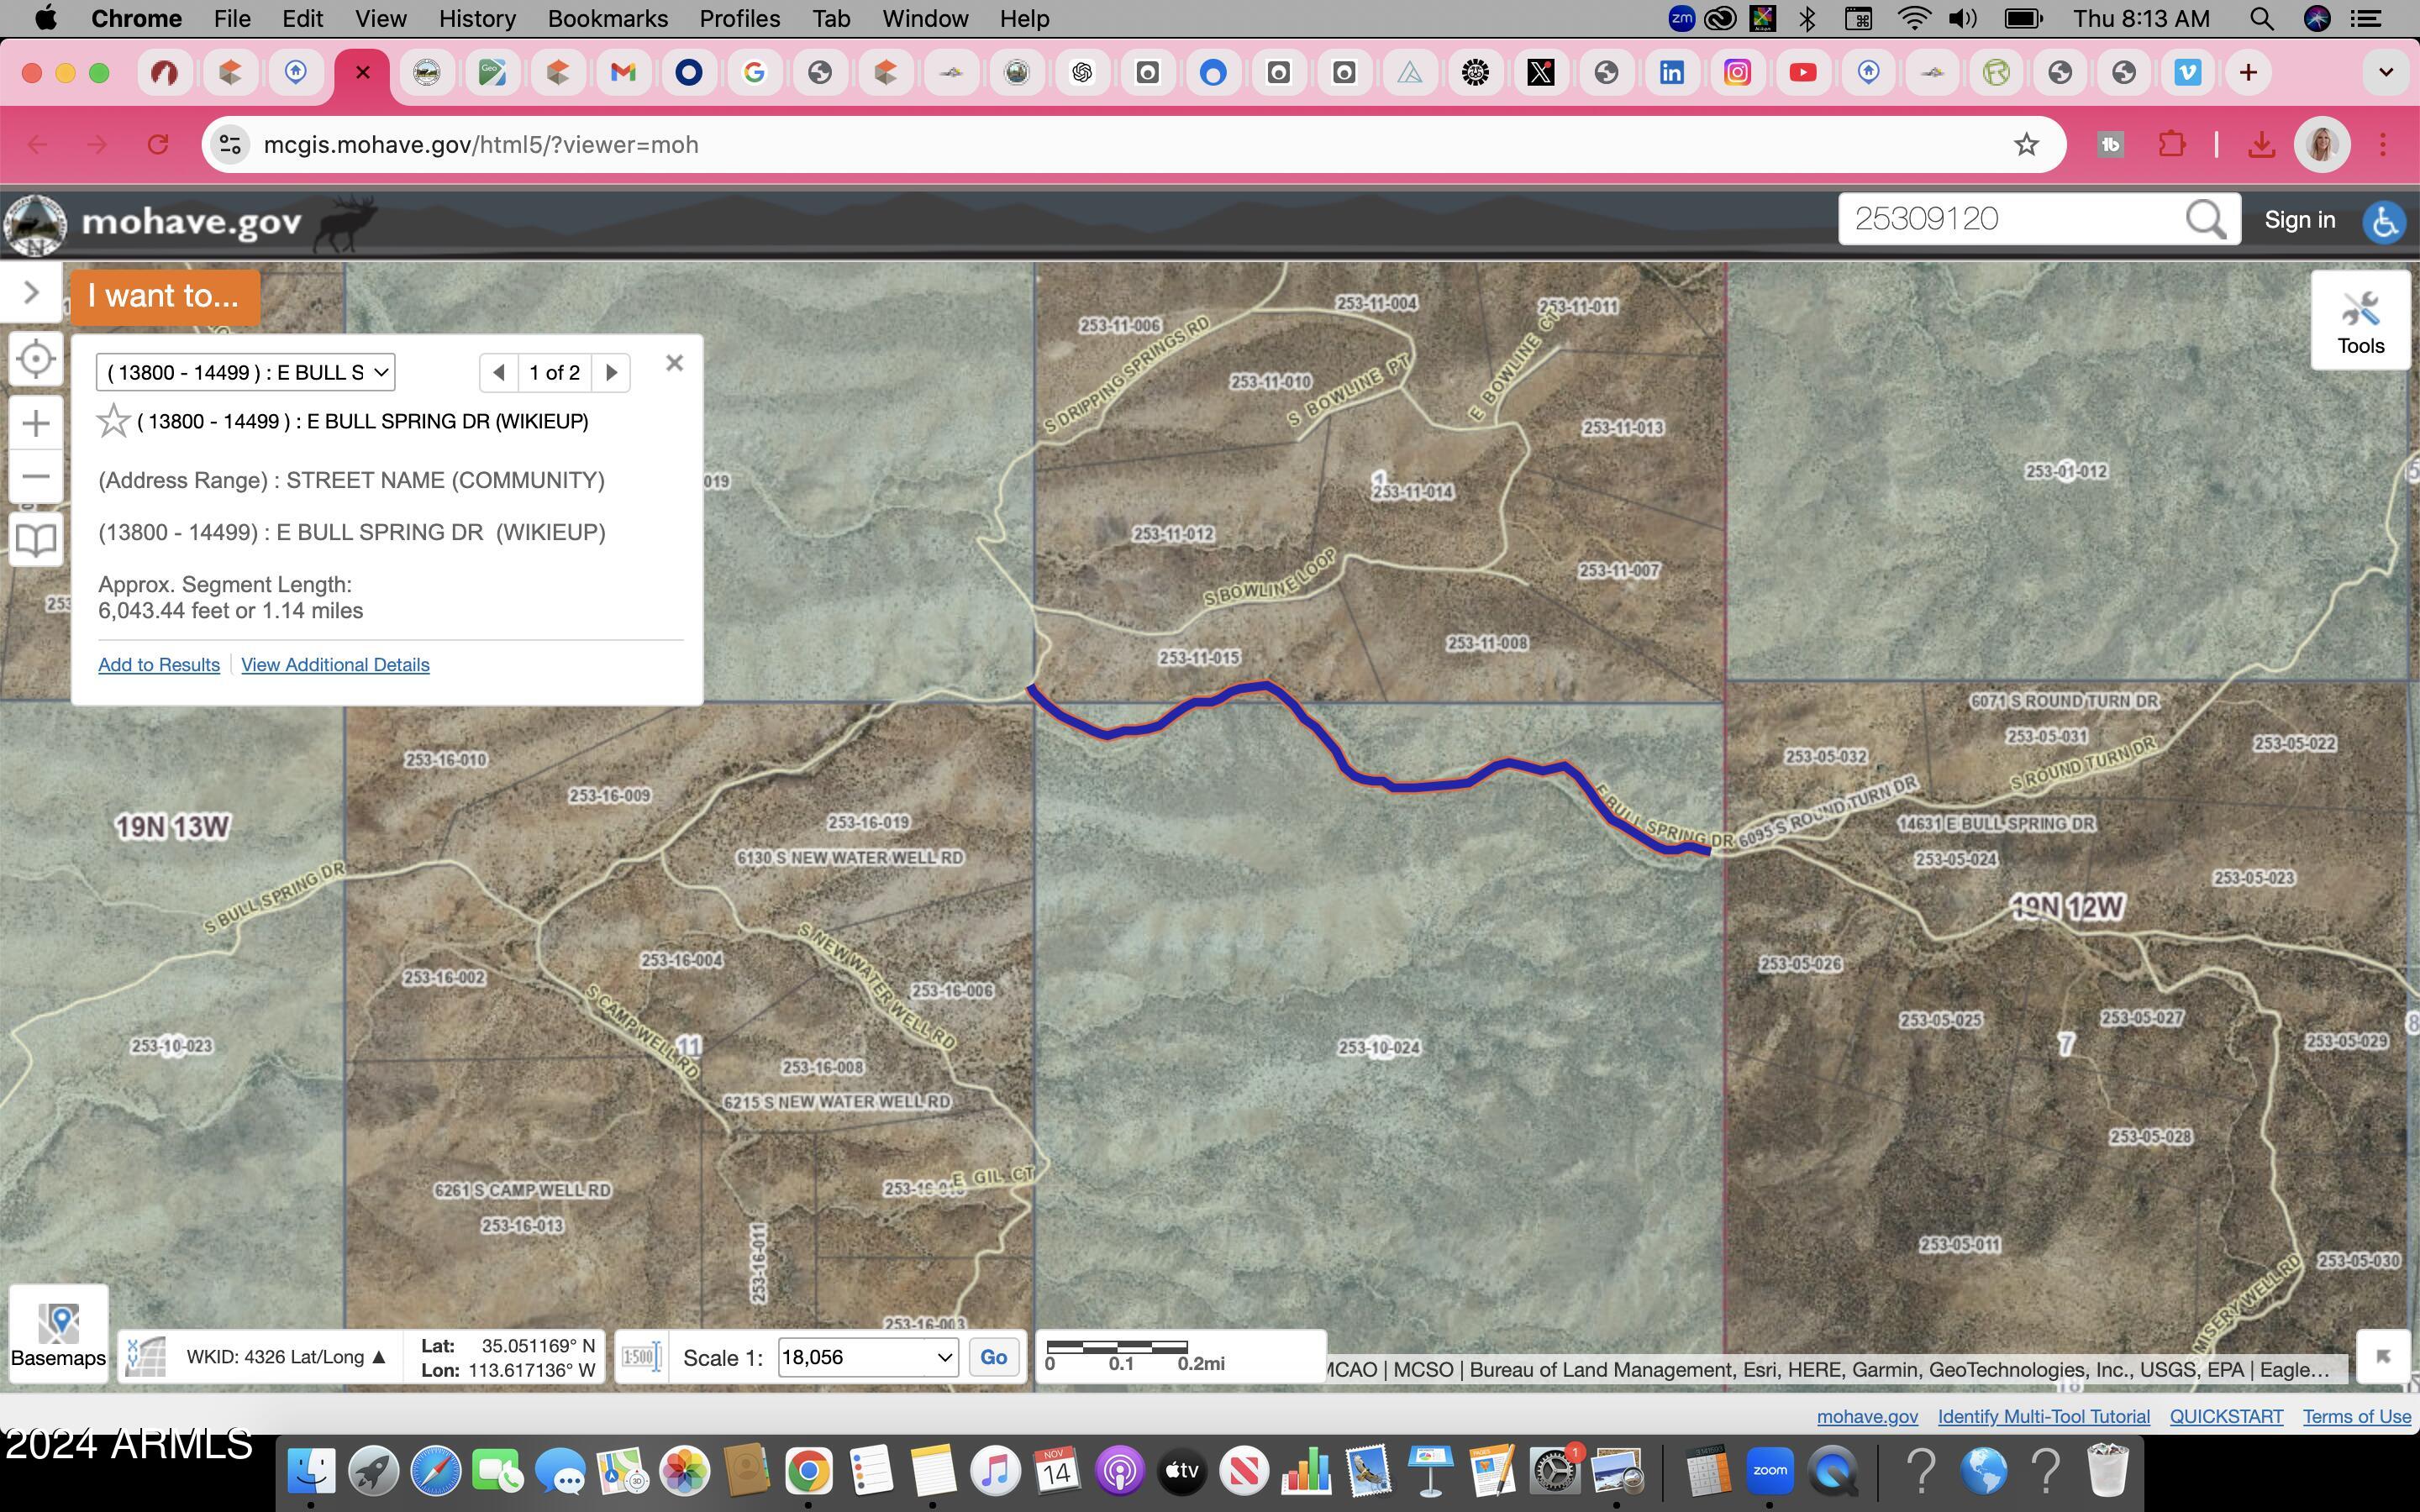Screen dimensions: 2420x1512
Task: Open the 'I want to...' menu
Action: pos(163,295)
